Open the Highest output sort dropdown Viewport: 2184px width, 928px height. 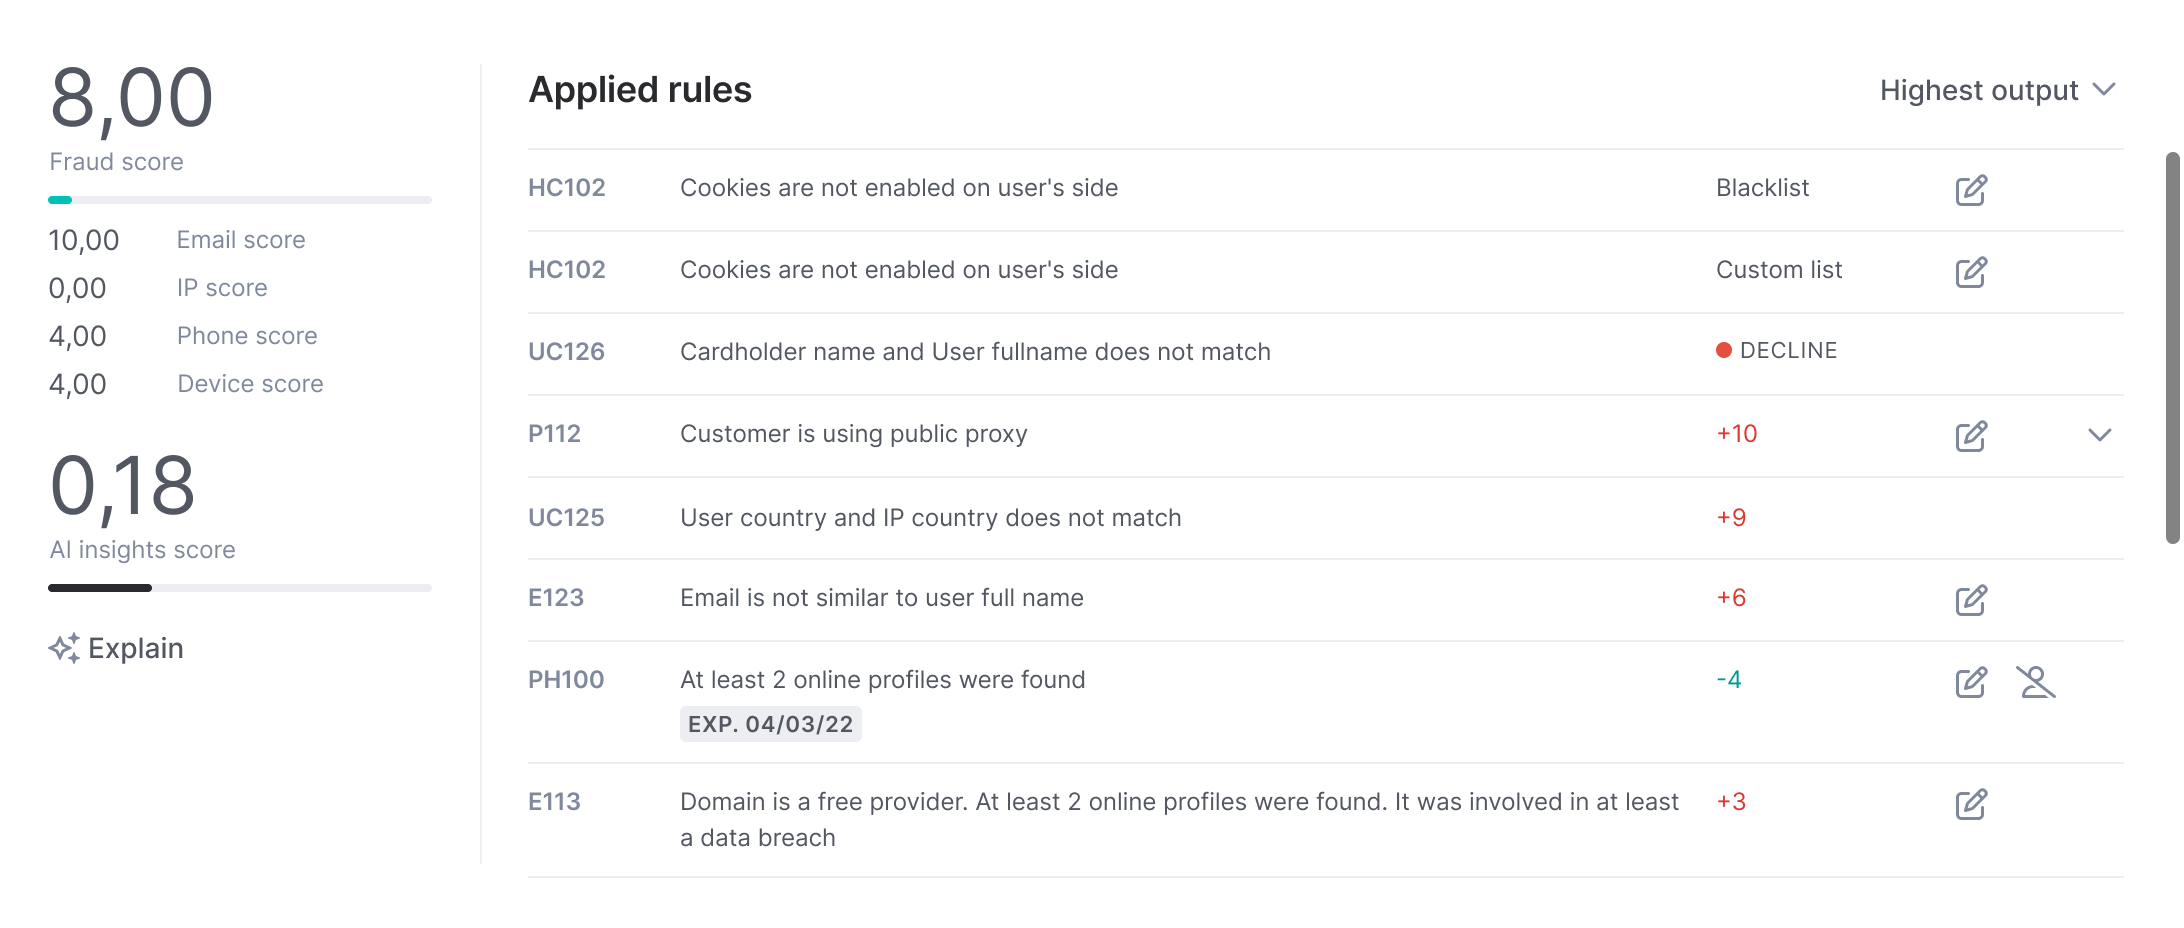pyautogui.click(x=1997, y=90)
